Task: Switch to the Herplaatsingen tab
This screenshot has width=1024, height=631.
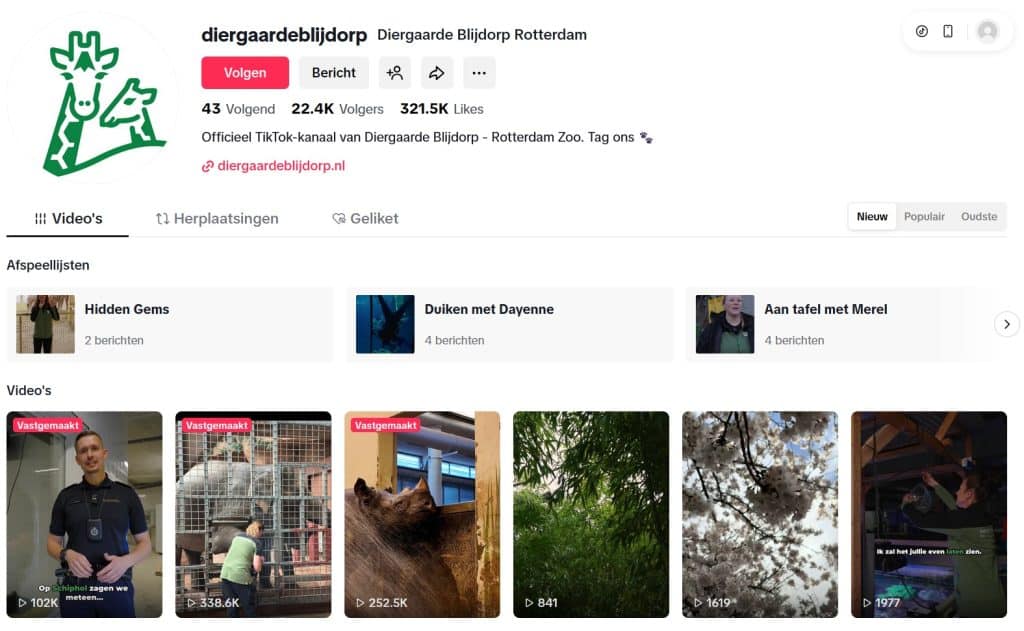Action: pyautogui.click(x=217, y=219)
